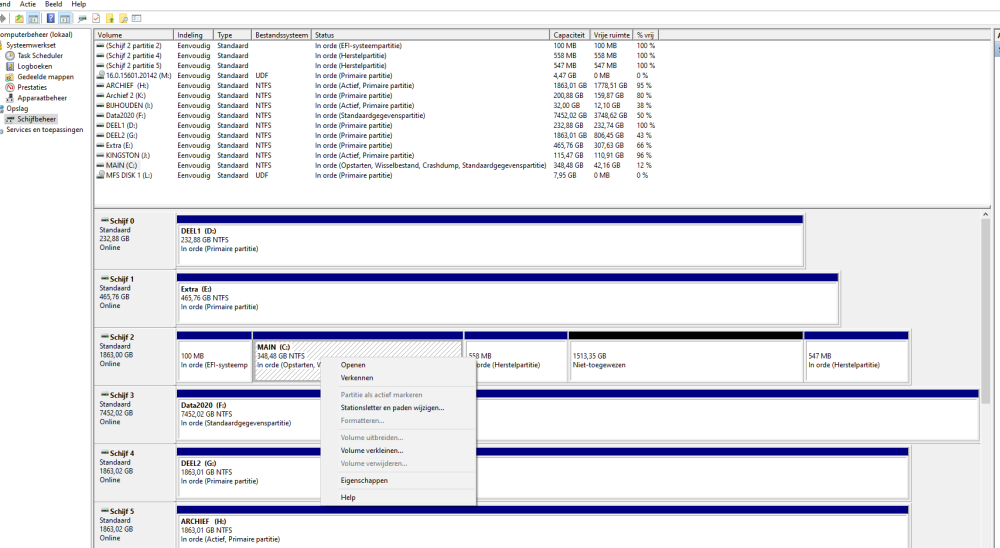Click the blue Help toolbar icon
Image resolution: width=1000 pixels, height=548 pixels.
click(49, 19)
